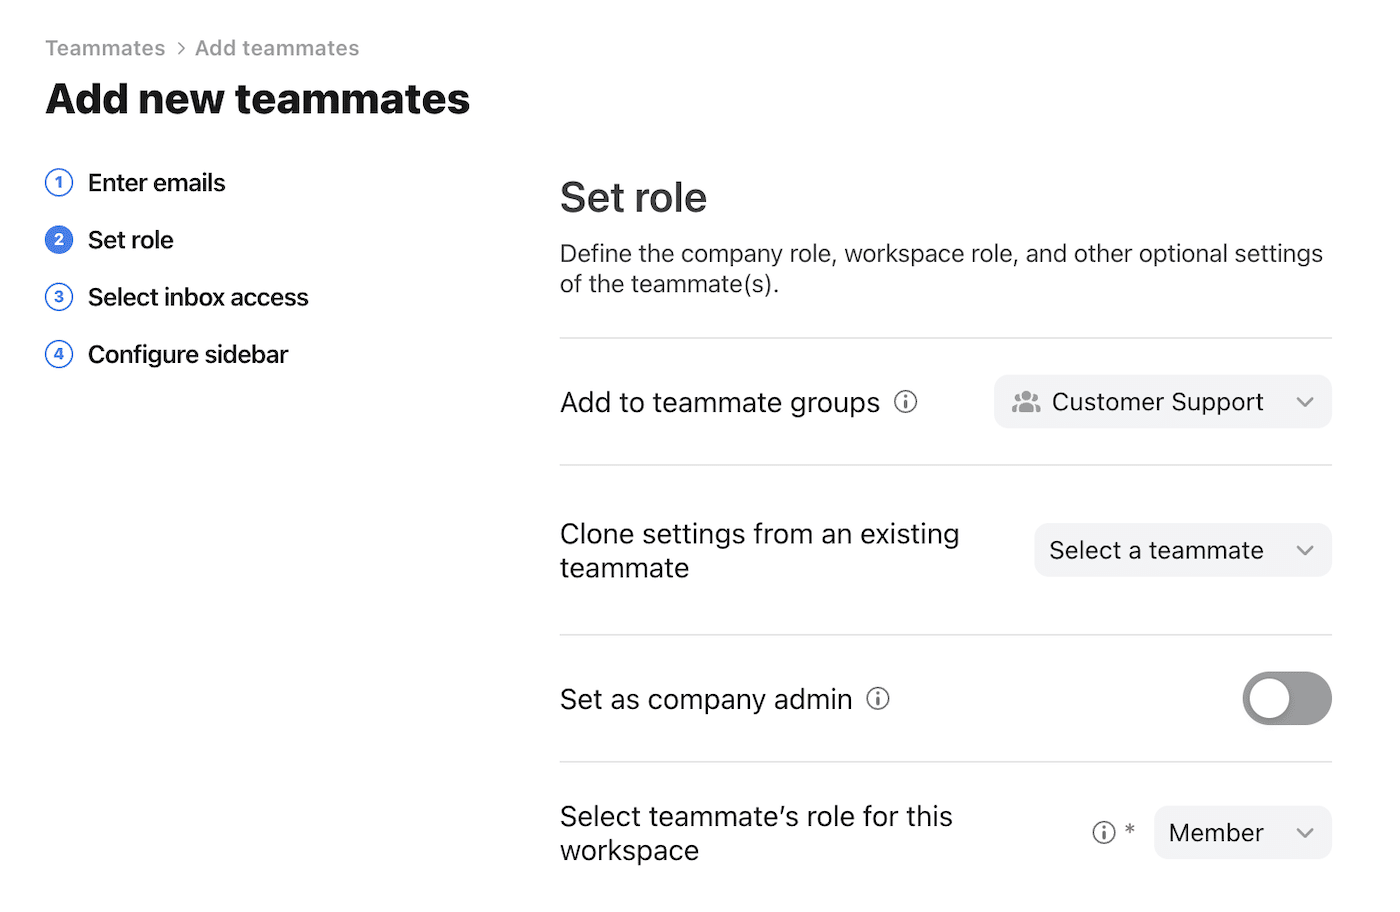
Task: Click the numbered circle for step 3
Action: 58,296
